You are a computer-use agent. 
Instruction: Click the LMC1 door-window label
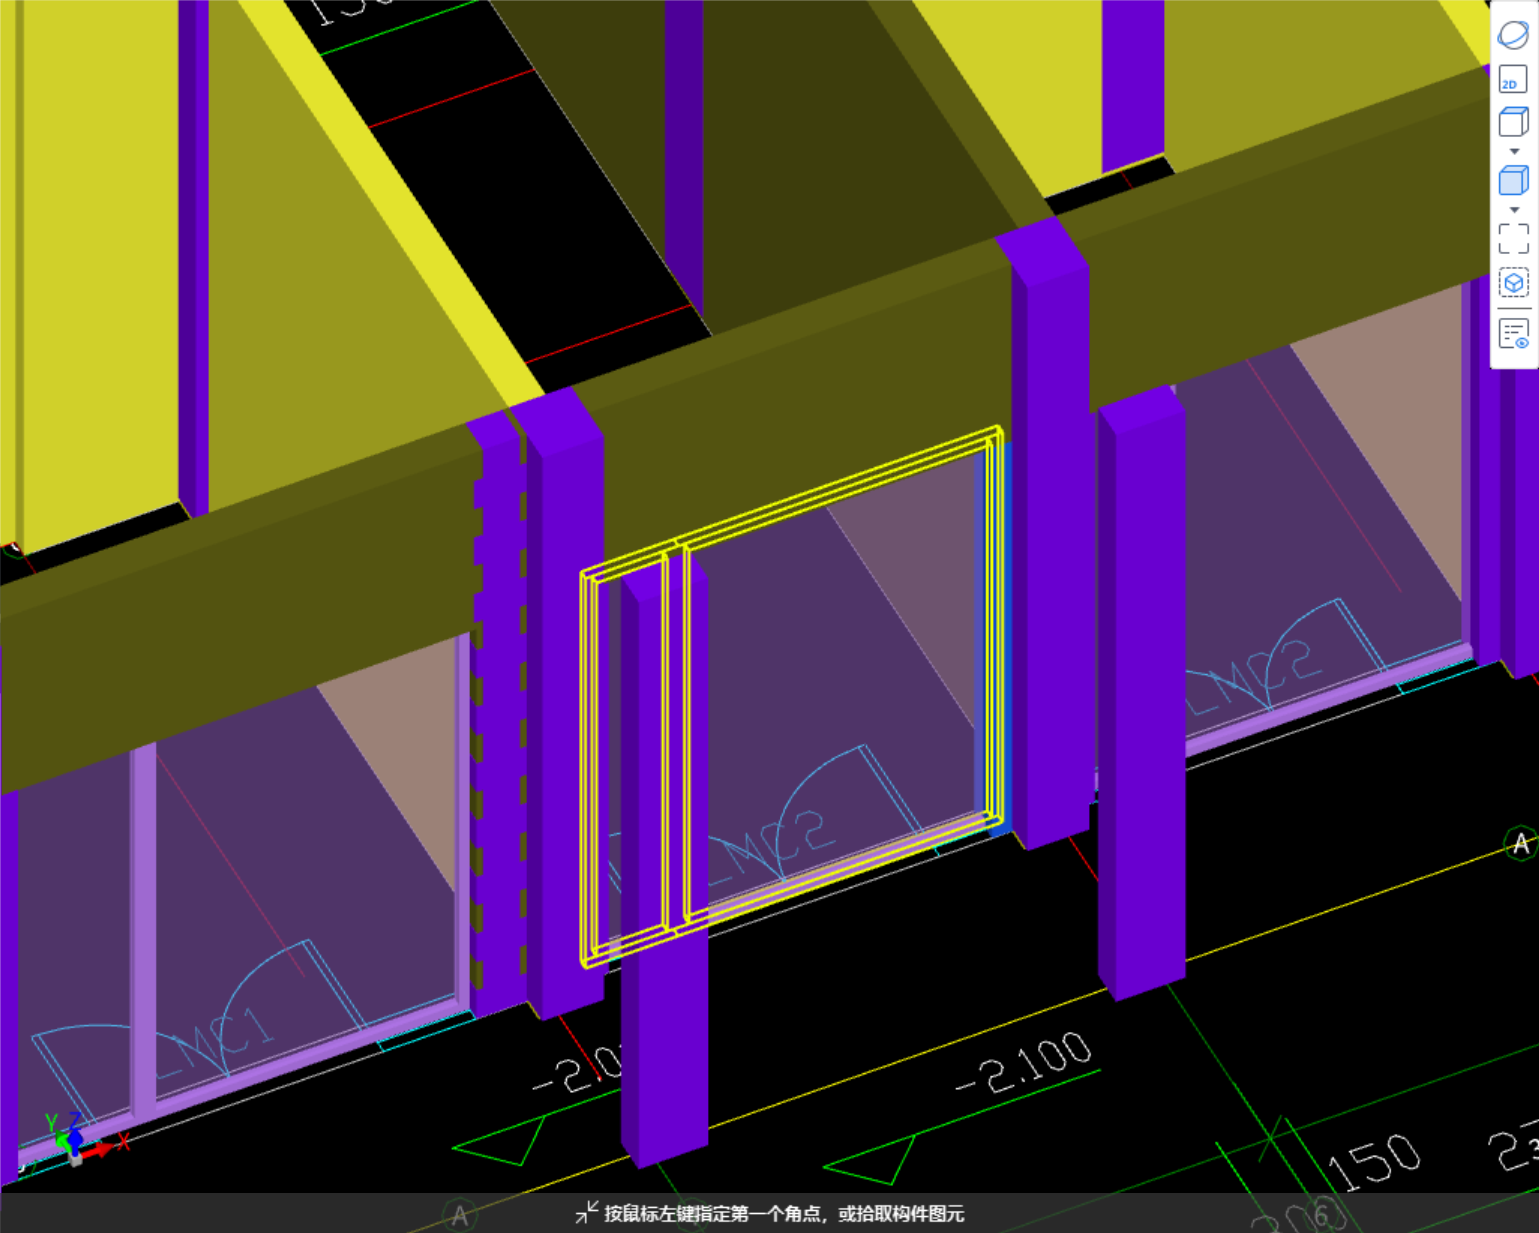coord(213,1045)
